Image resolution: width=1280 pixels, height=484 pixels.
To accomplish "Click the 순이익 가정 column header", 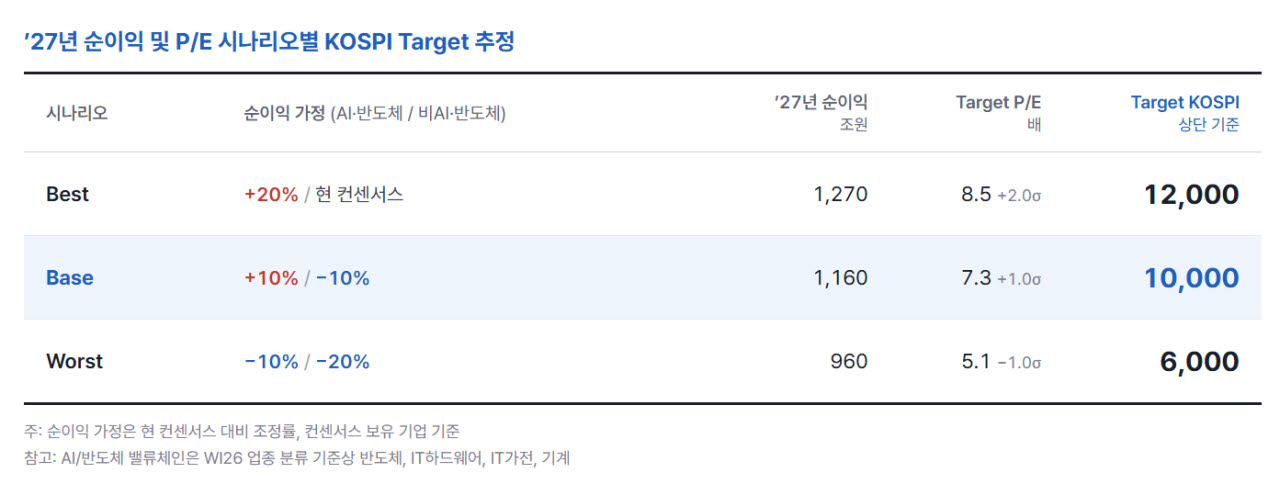I will (374, 113).
